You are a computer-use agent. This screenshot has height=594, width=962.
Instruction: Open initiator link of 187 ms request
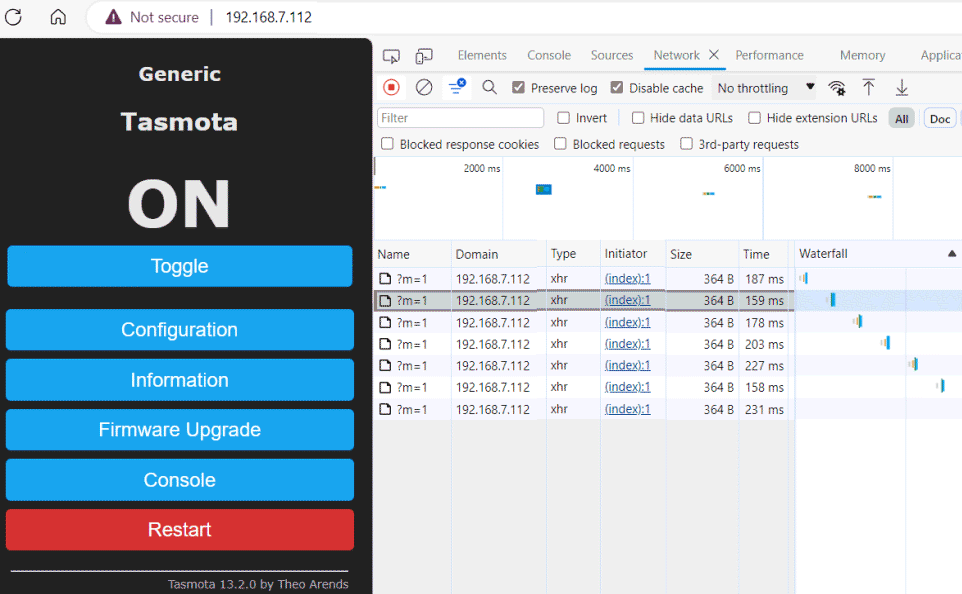click(x=627, y=279)
